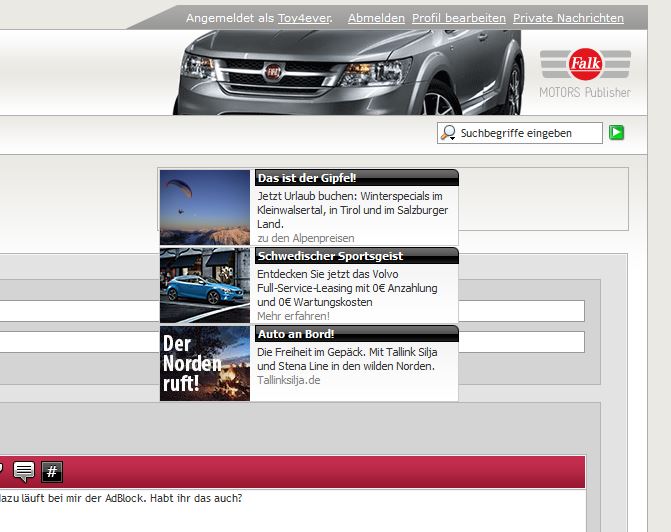Viewport: 671px width, 532px height.
Task: Click the green search go arrow button
Action: [x=617, y=132]
